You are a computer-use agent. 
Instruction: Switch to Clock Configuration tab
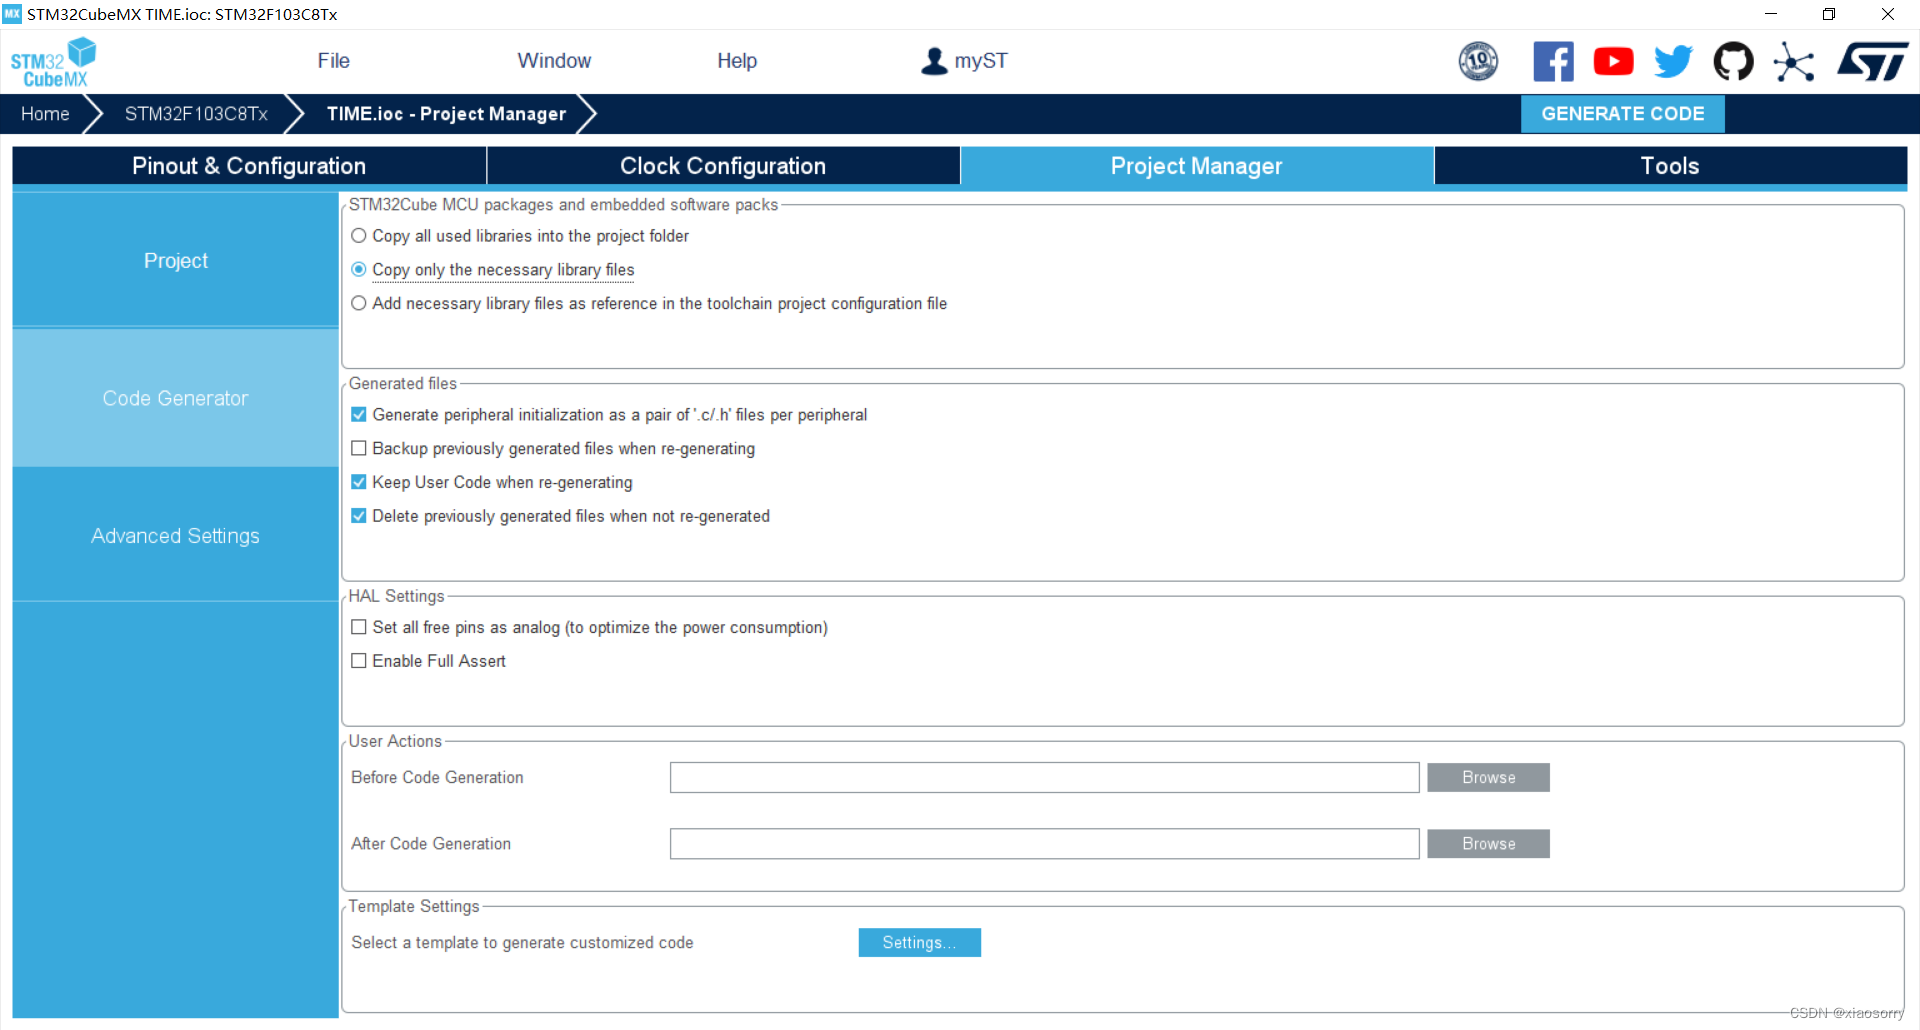(723, 166)
